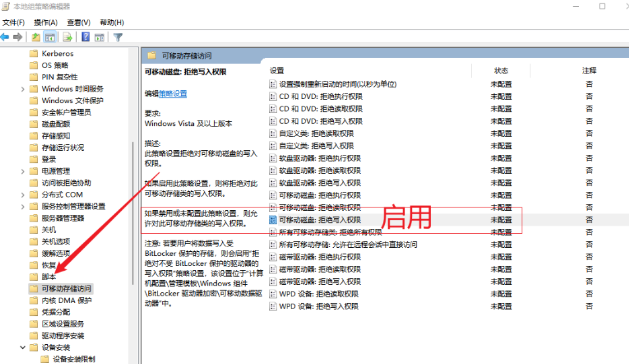Click the policy icon beside '设置强制重新启动的时间(以秒为单位)'
This screenshot has width=629, height=364.
point(273,84)
